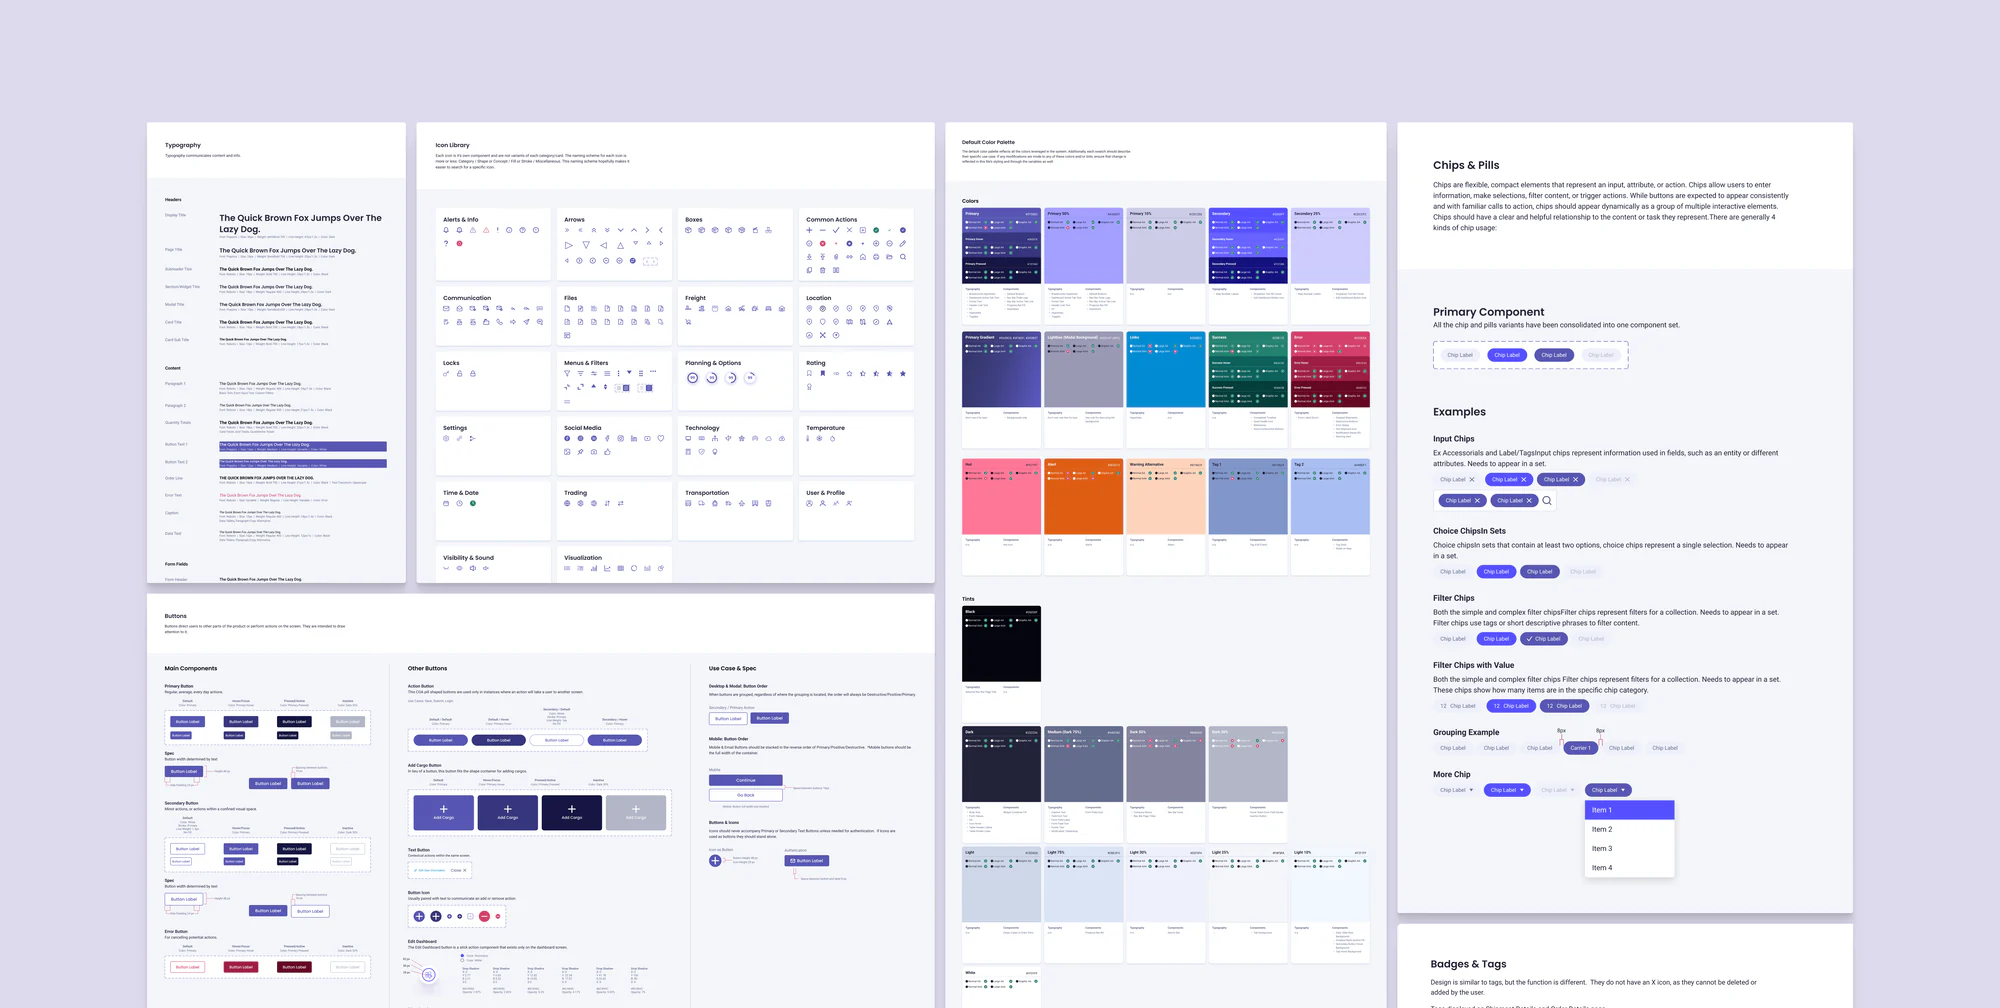Select the paper plane icon in Communication
The height and width of the screenshot is (1008, 2000).
coord(526,322)
